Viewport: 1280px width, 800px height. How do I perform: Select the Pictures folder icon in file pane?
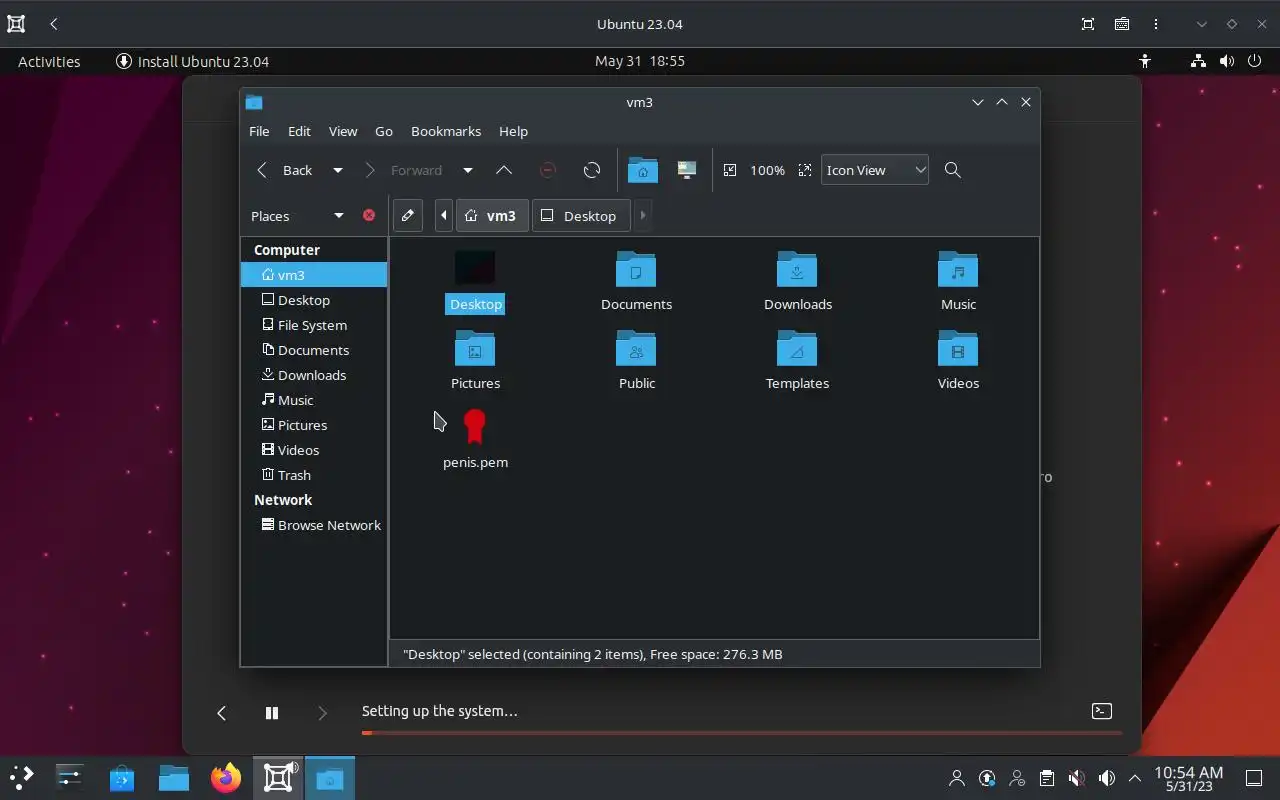[x=475, y=347]
